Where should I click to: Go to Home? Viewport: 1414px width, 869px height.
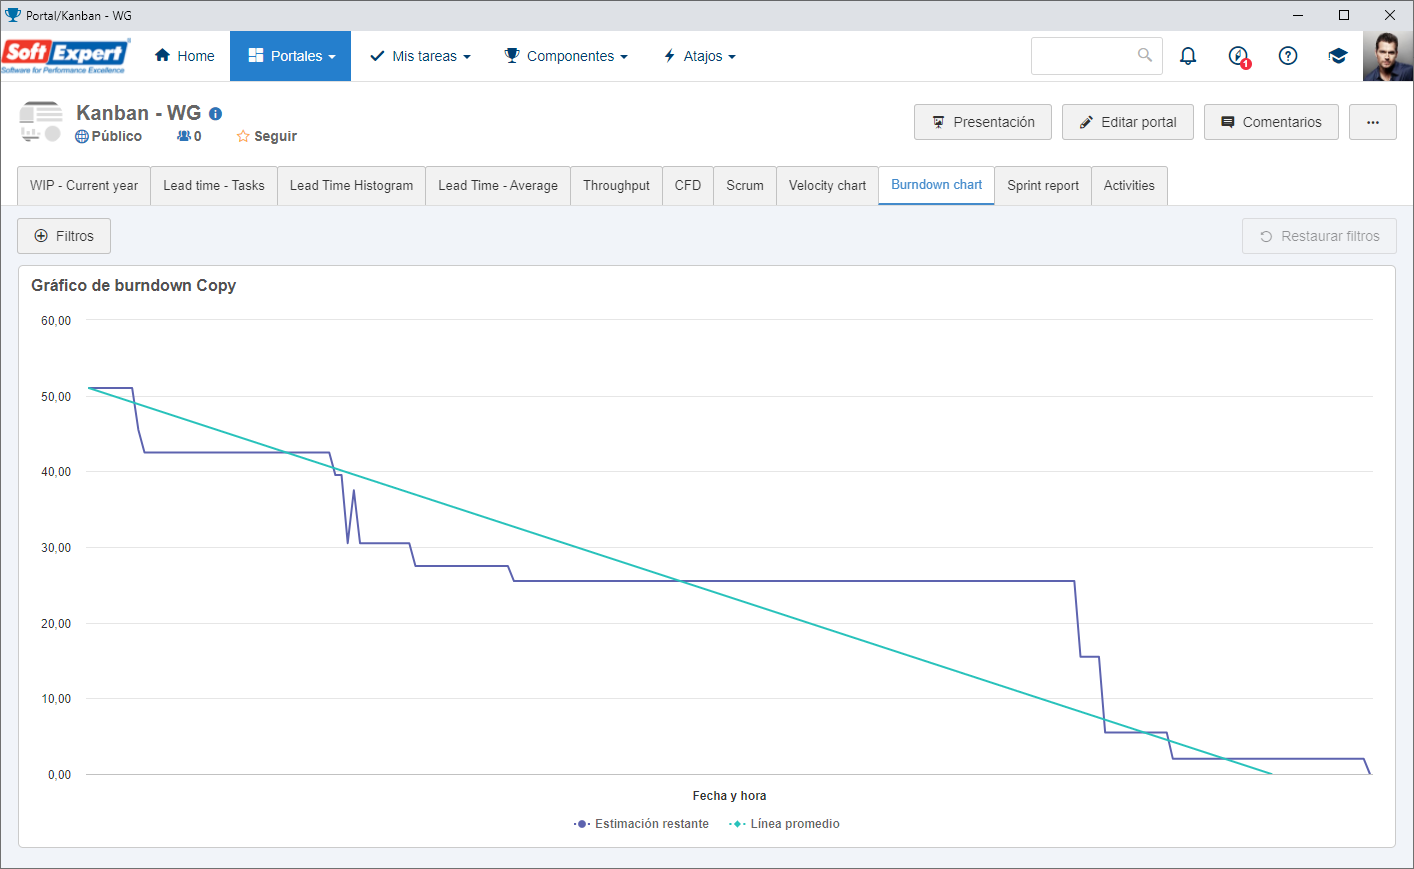[x=185, y=56]
